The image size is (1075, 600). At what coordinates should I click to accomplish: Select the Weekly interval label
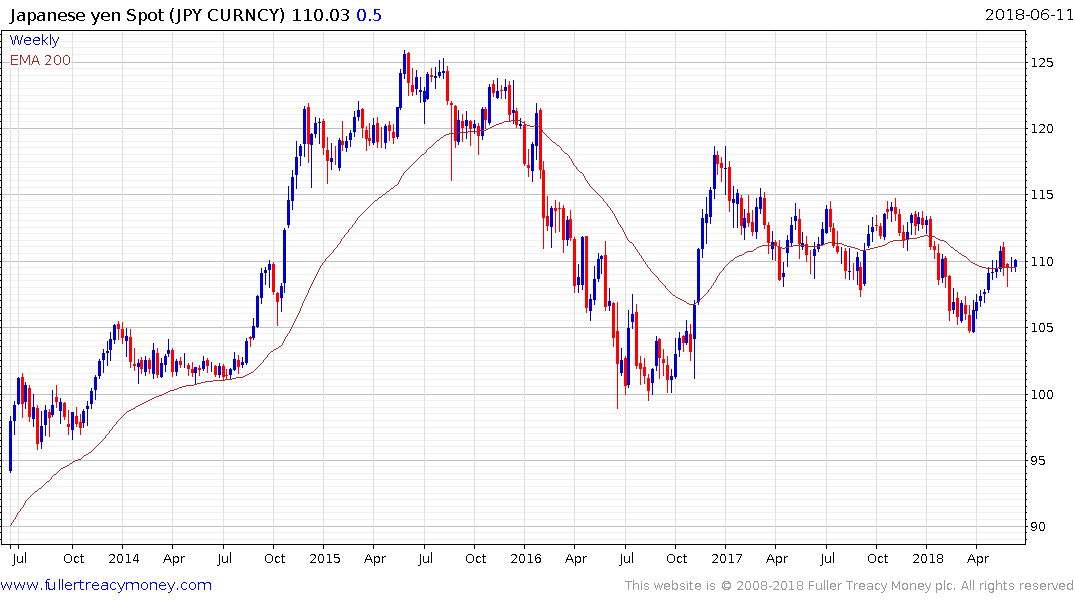click(34, 40)
